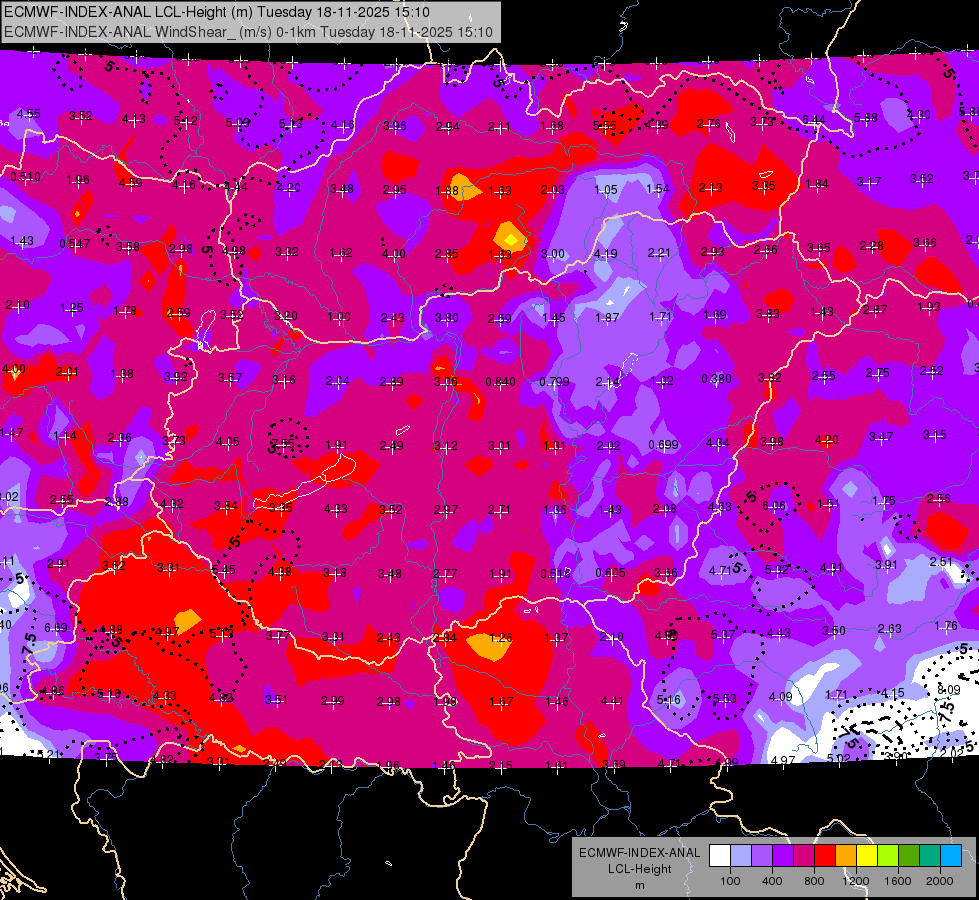Screen dimensions: 979x900
Task: Click the legend tick label 1600
Action: click(898, 881)
